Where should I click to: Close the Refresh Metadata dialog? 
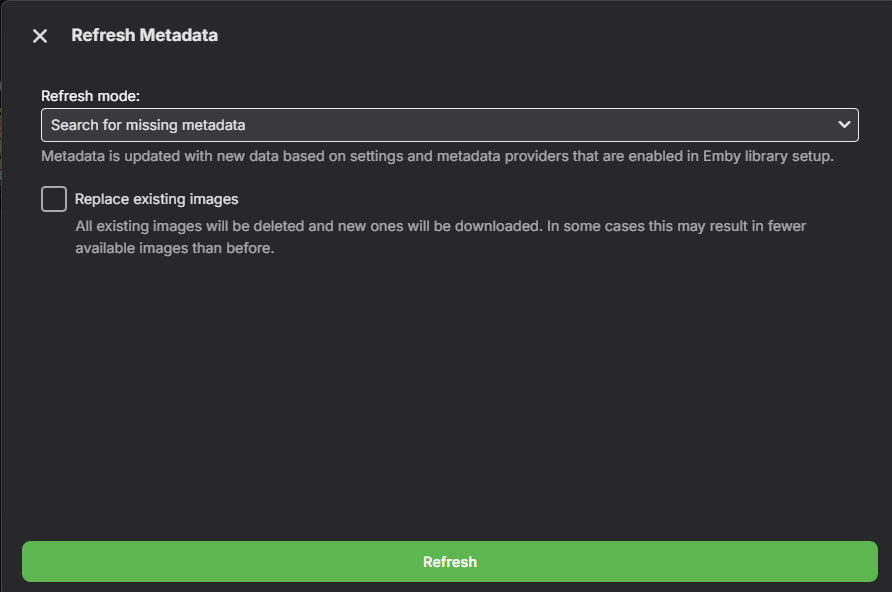click(40, 36)
